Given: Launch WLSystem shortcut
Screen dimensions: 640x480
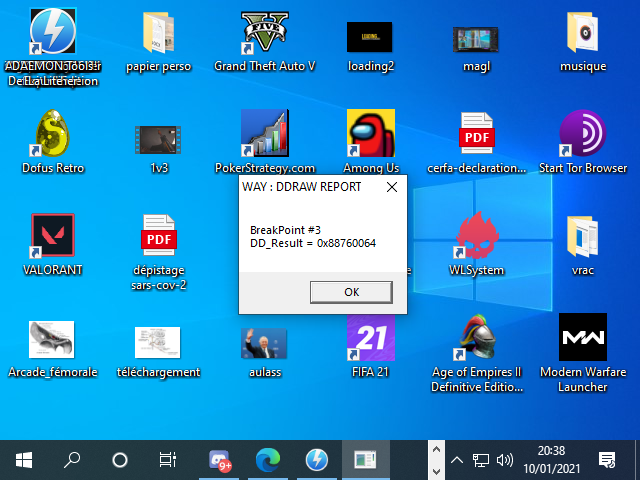Looking at the screenshot, I should 477,236.
